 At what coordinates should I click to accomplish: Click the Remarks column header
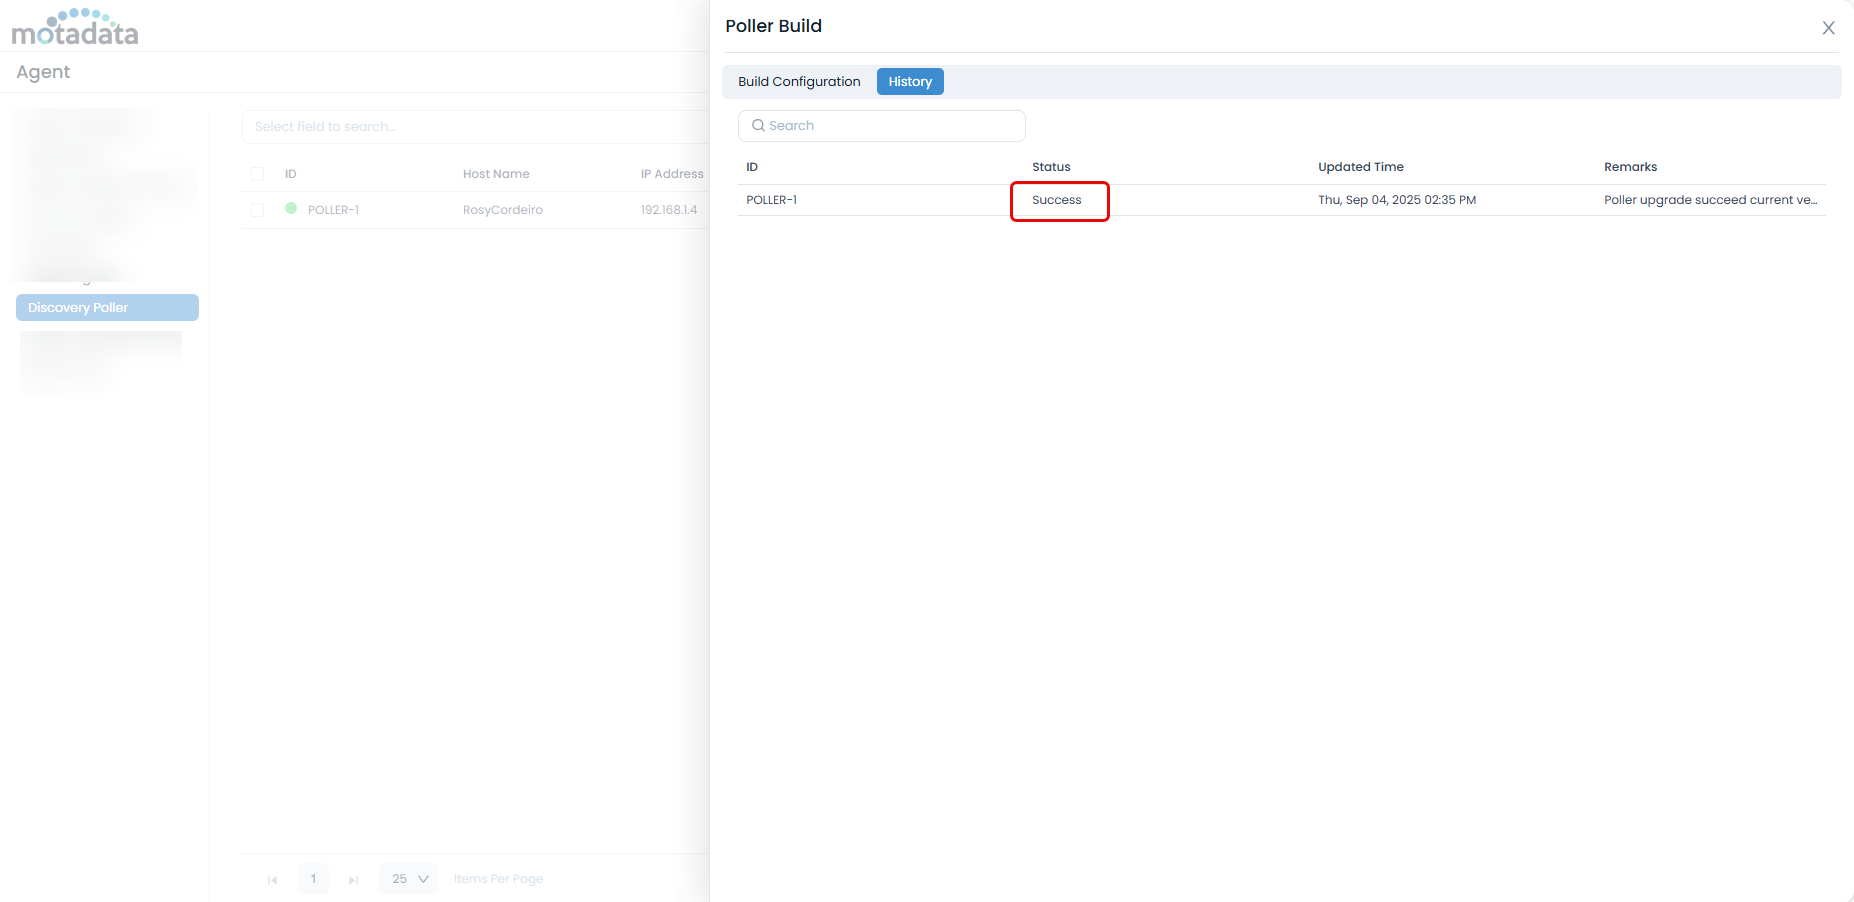point(1630,167)
